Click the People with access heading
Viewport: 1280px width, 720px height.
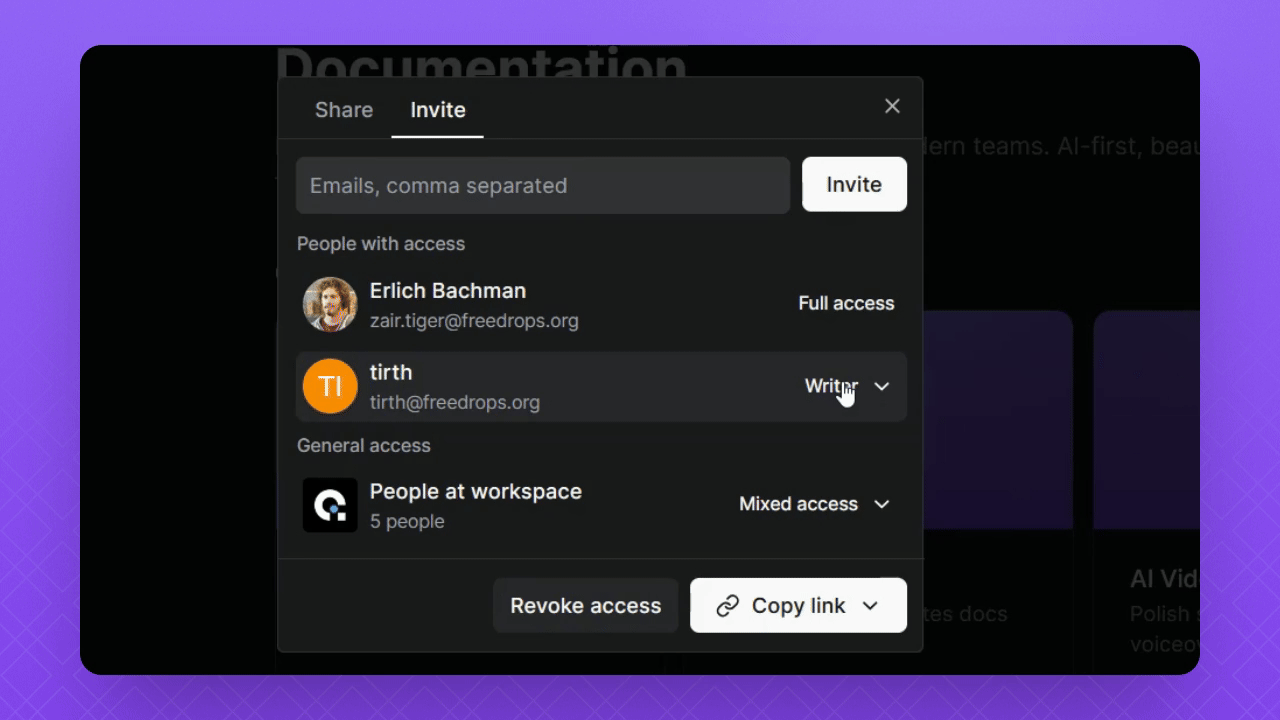(x=381, y=244)
